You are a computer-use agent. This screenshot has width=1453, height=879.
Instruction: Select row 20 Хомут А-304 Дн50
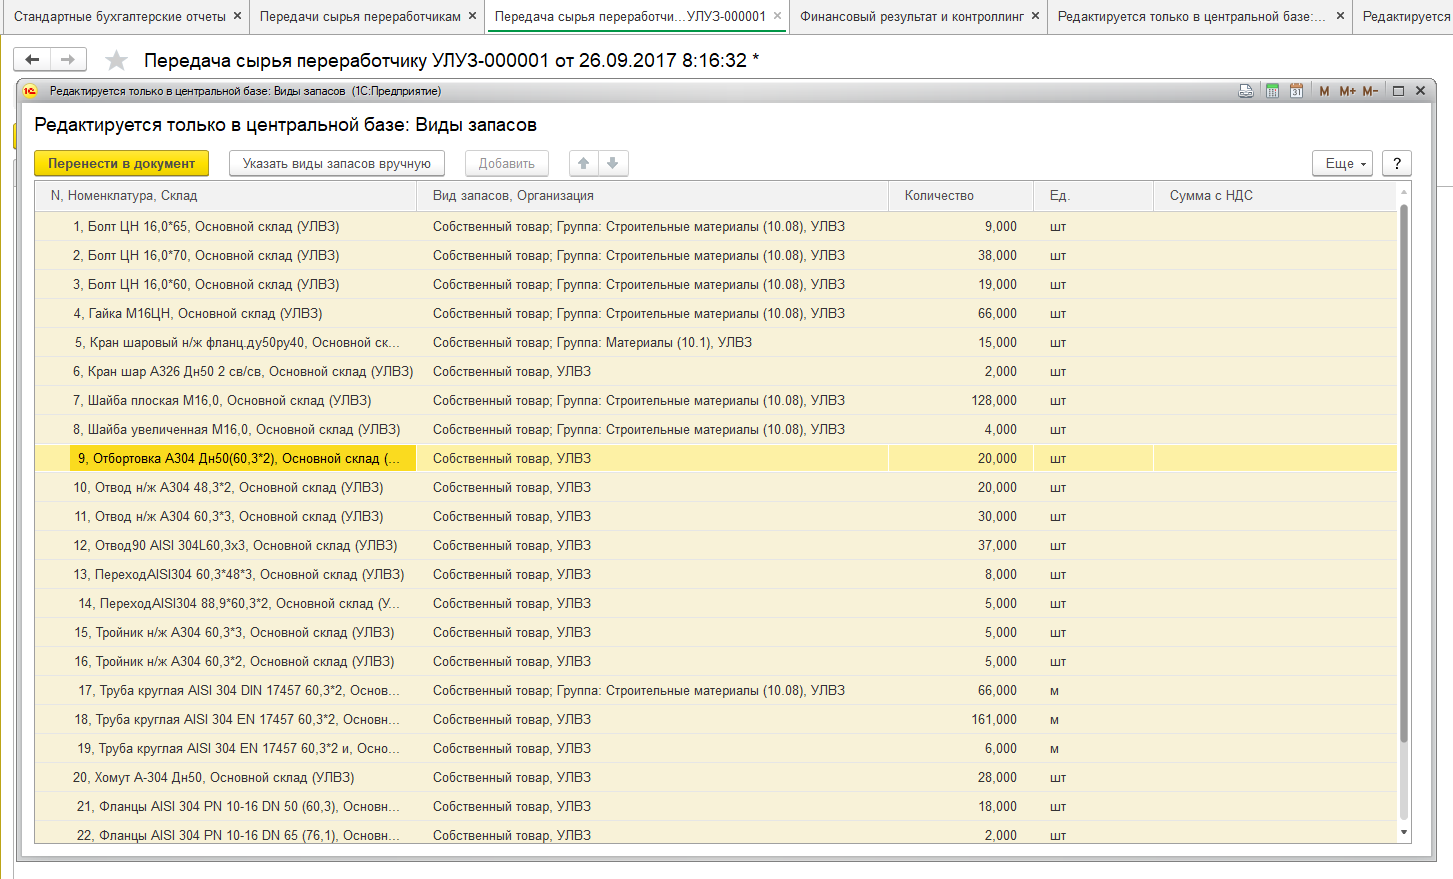[213, 777]
